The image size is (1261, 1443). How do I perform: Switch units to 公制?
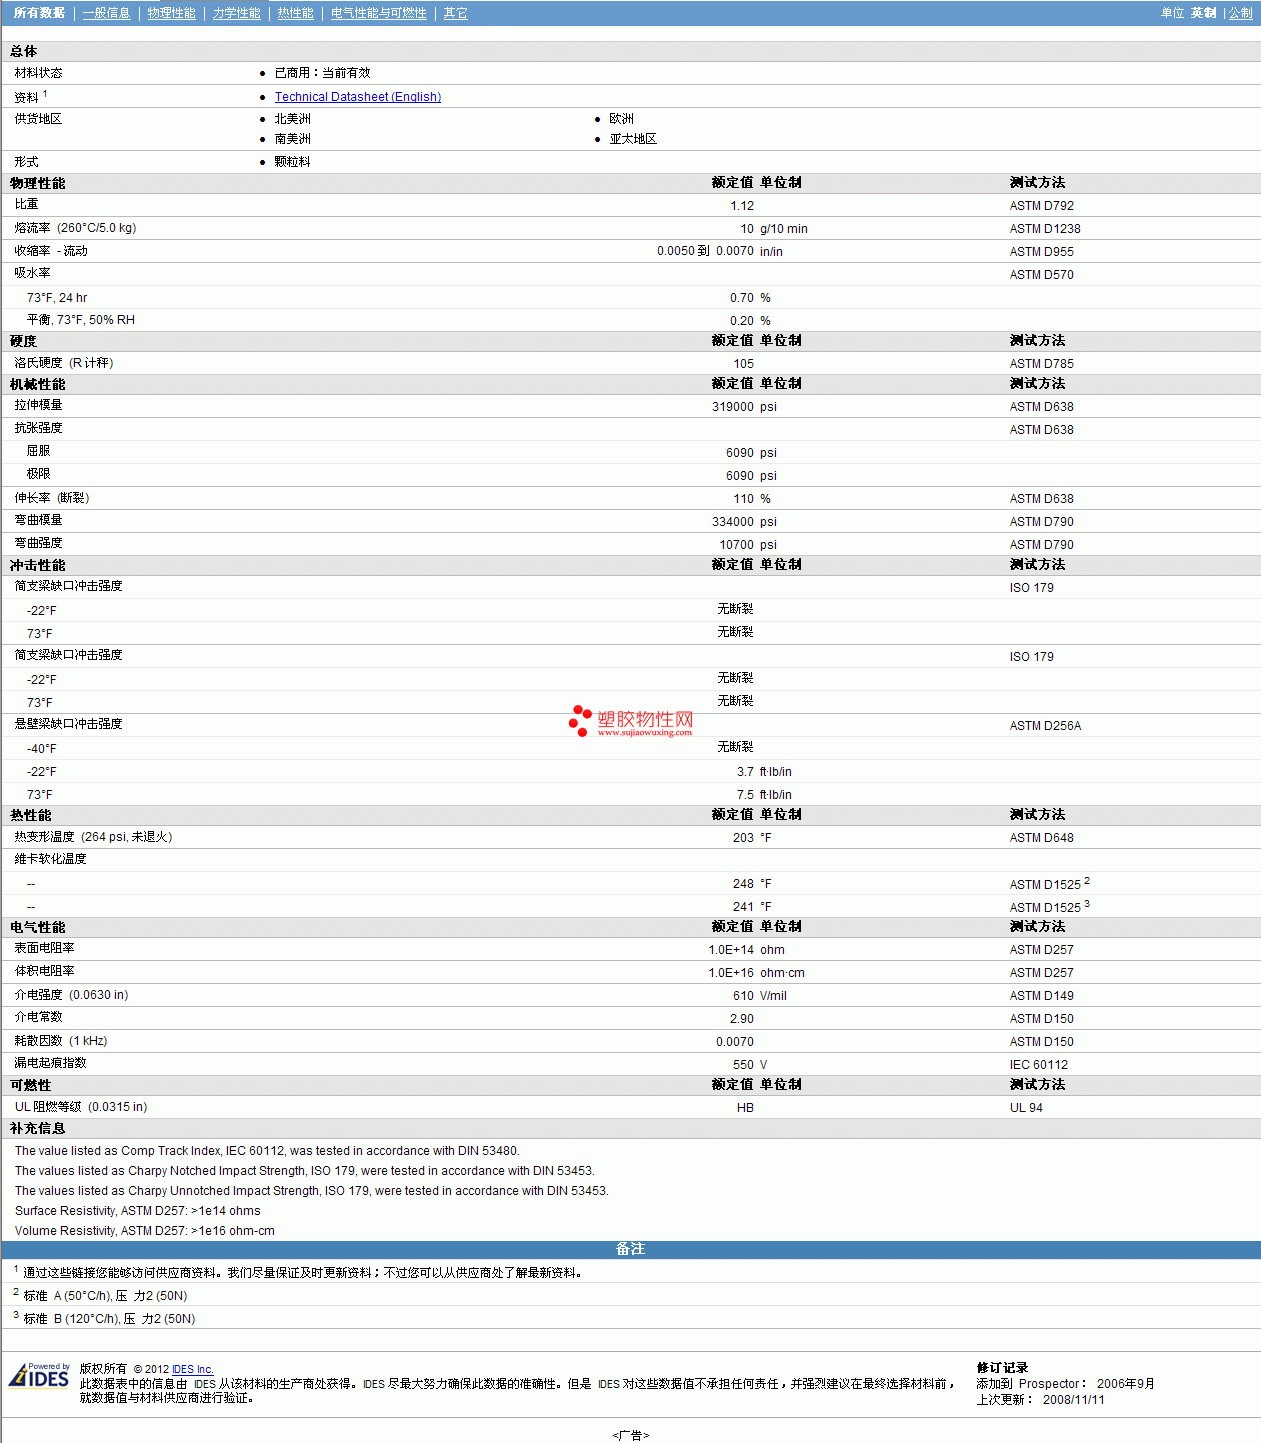tap(1240, 13)
